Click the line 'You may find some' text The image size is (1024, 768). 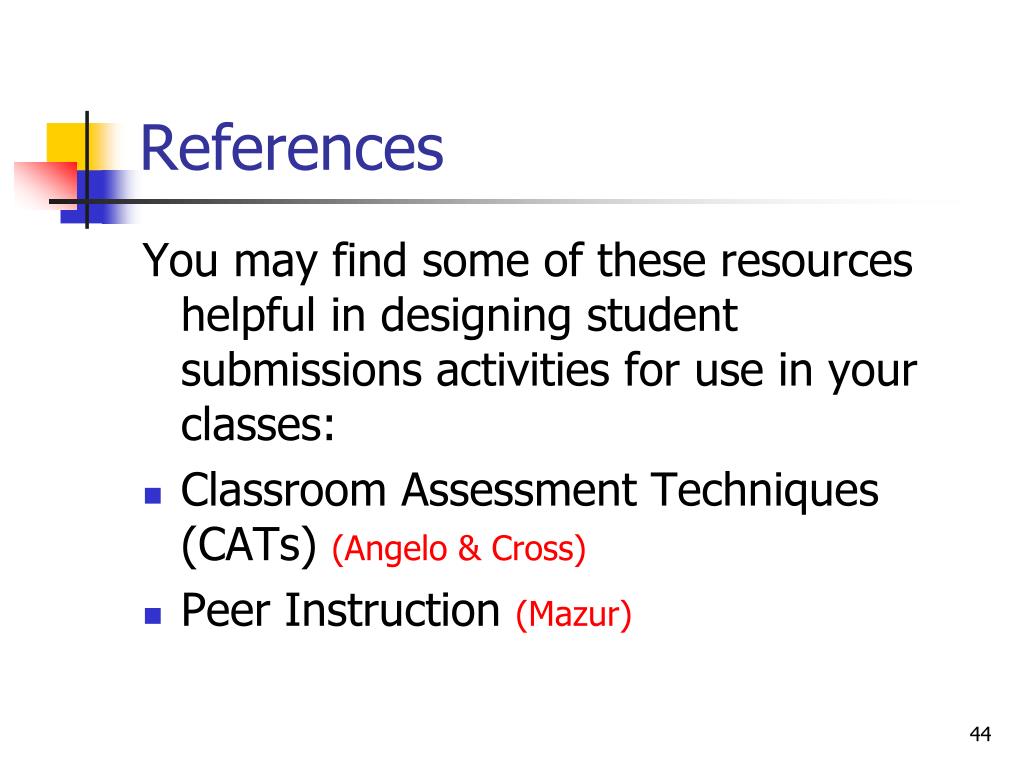point(528,261)
